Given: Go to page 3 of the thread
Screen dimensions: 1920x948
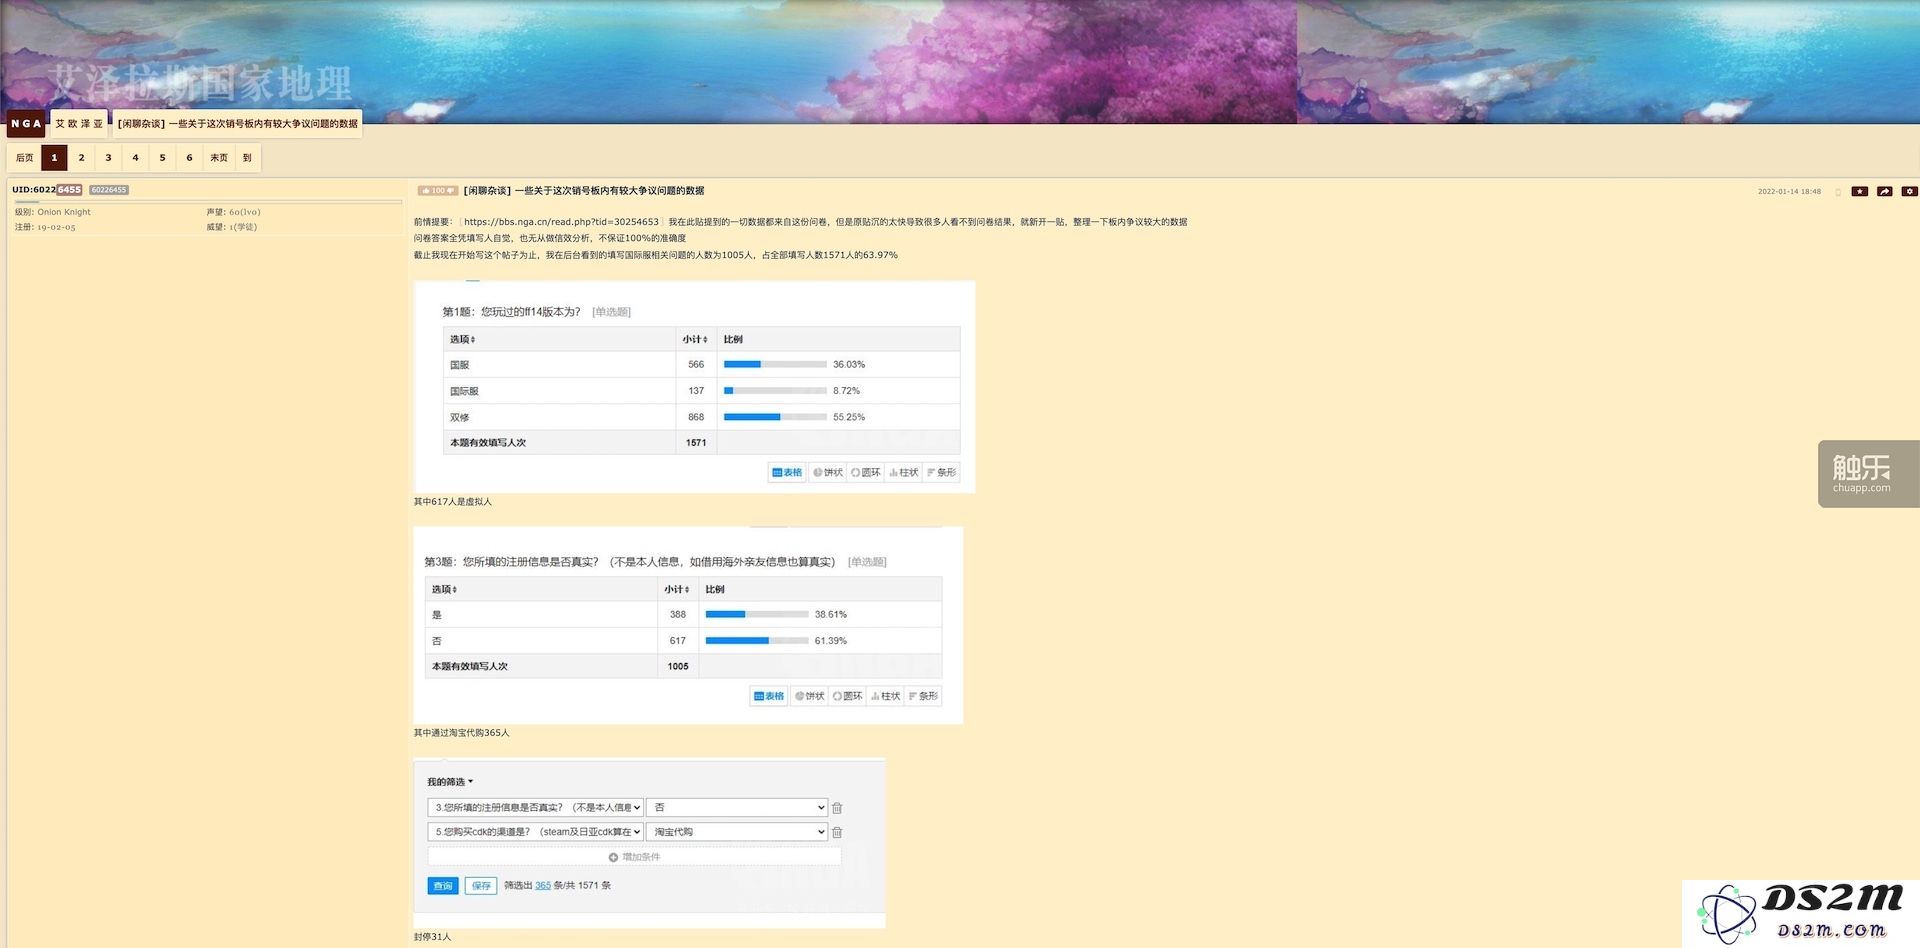Looking at the screenshot, I should pyautogui.click(x=108, y=157).
